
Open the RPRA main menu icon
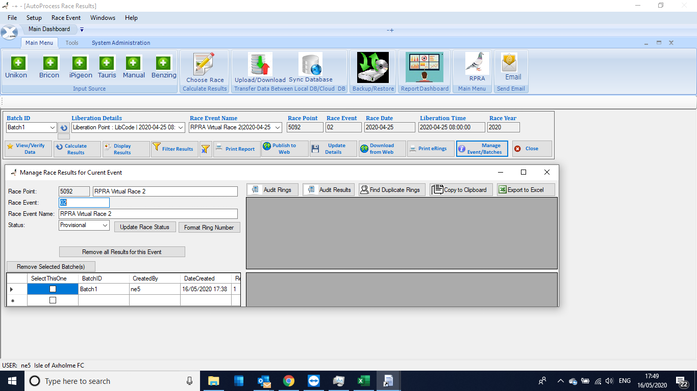tap(477, 67)
